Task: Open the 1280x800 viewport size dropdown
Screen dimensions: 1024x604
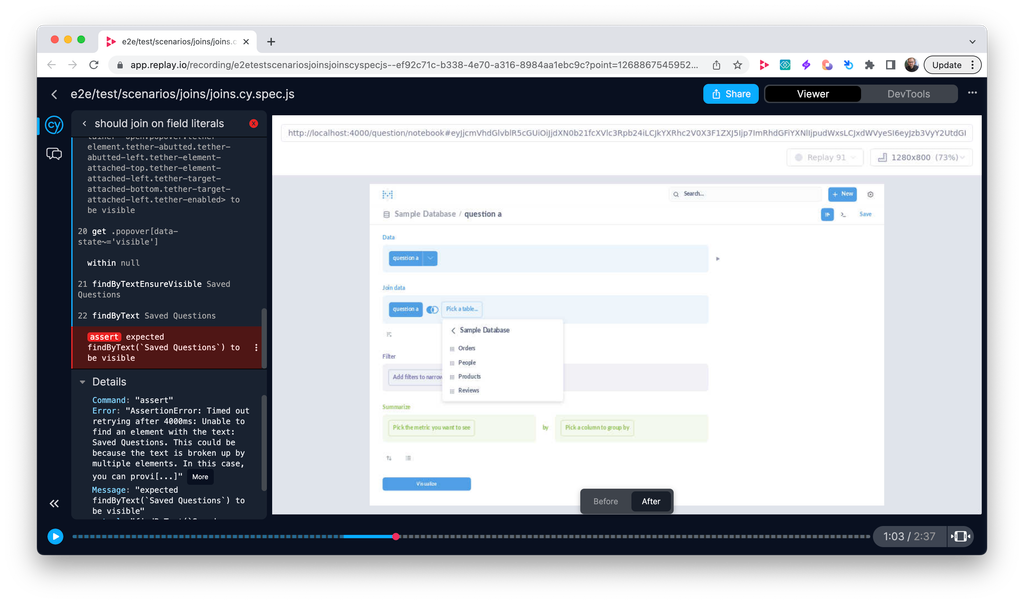Action: tap(921, 157)
